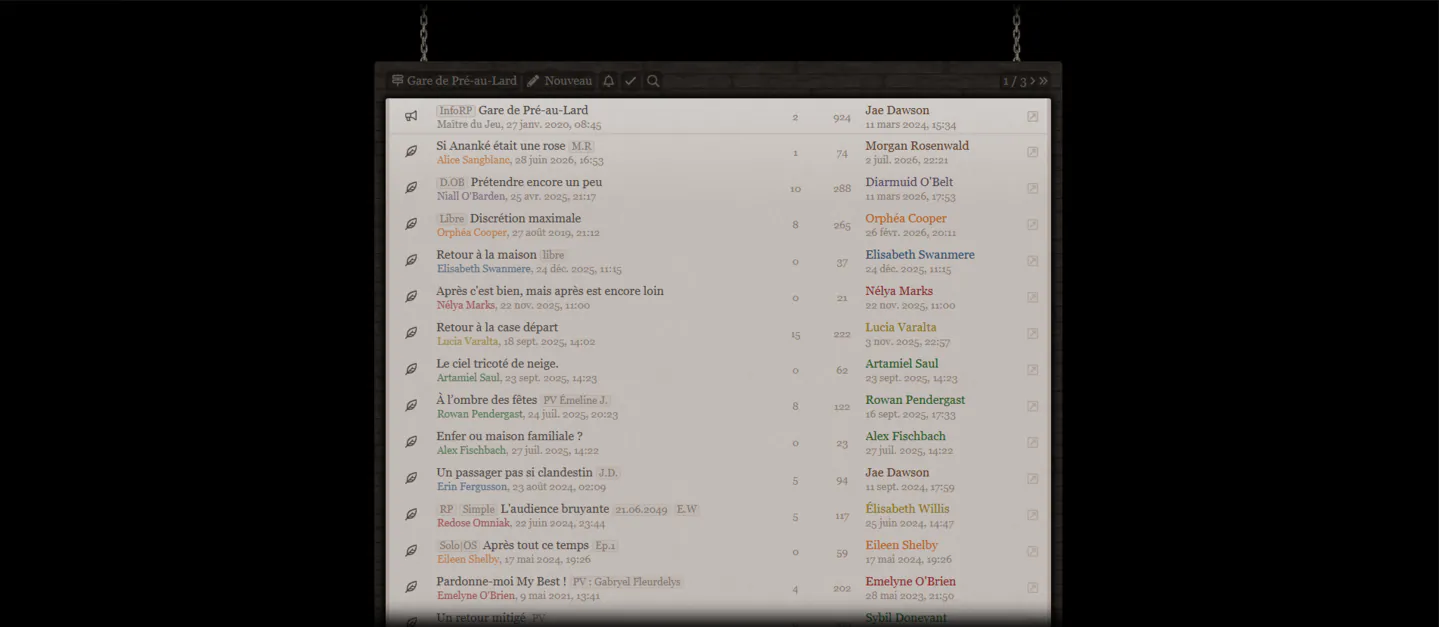Open author profile Niall O'Barden
This screenshot has height=627, width=1439.
pyautogui.click(x=471, y=196)
